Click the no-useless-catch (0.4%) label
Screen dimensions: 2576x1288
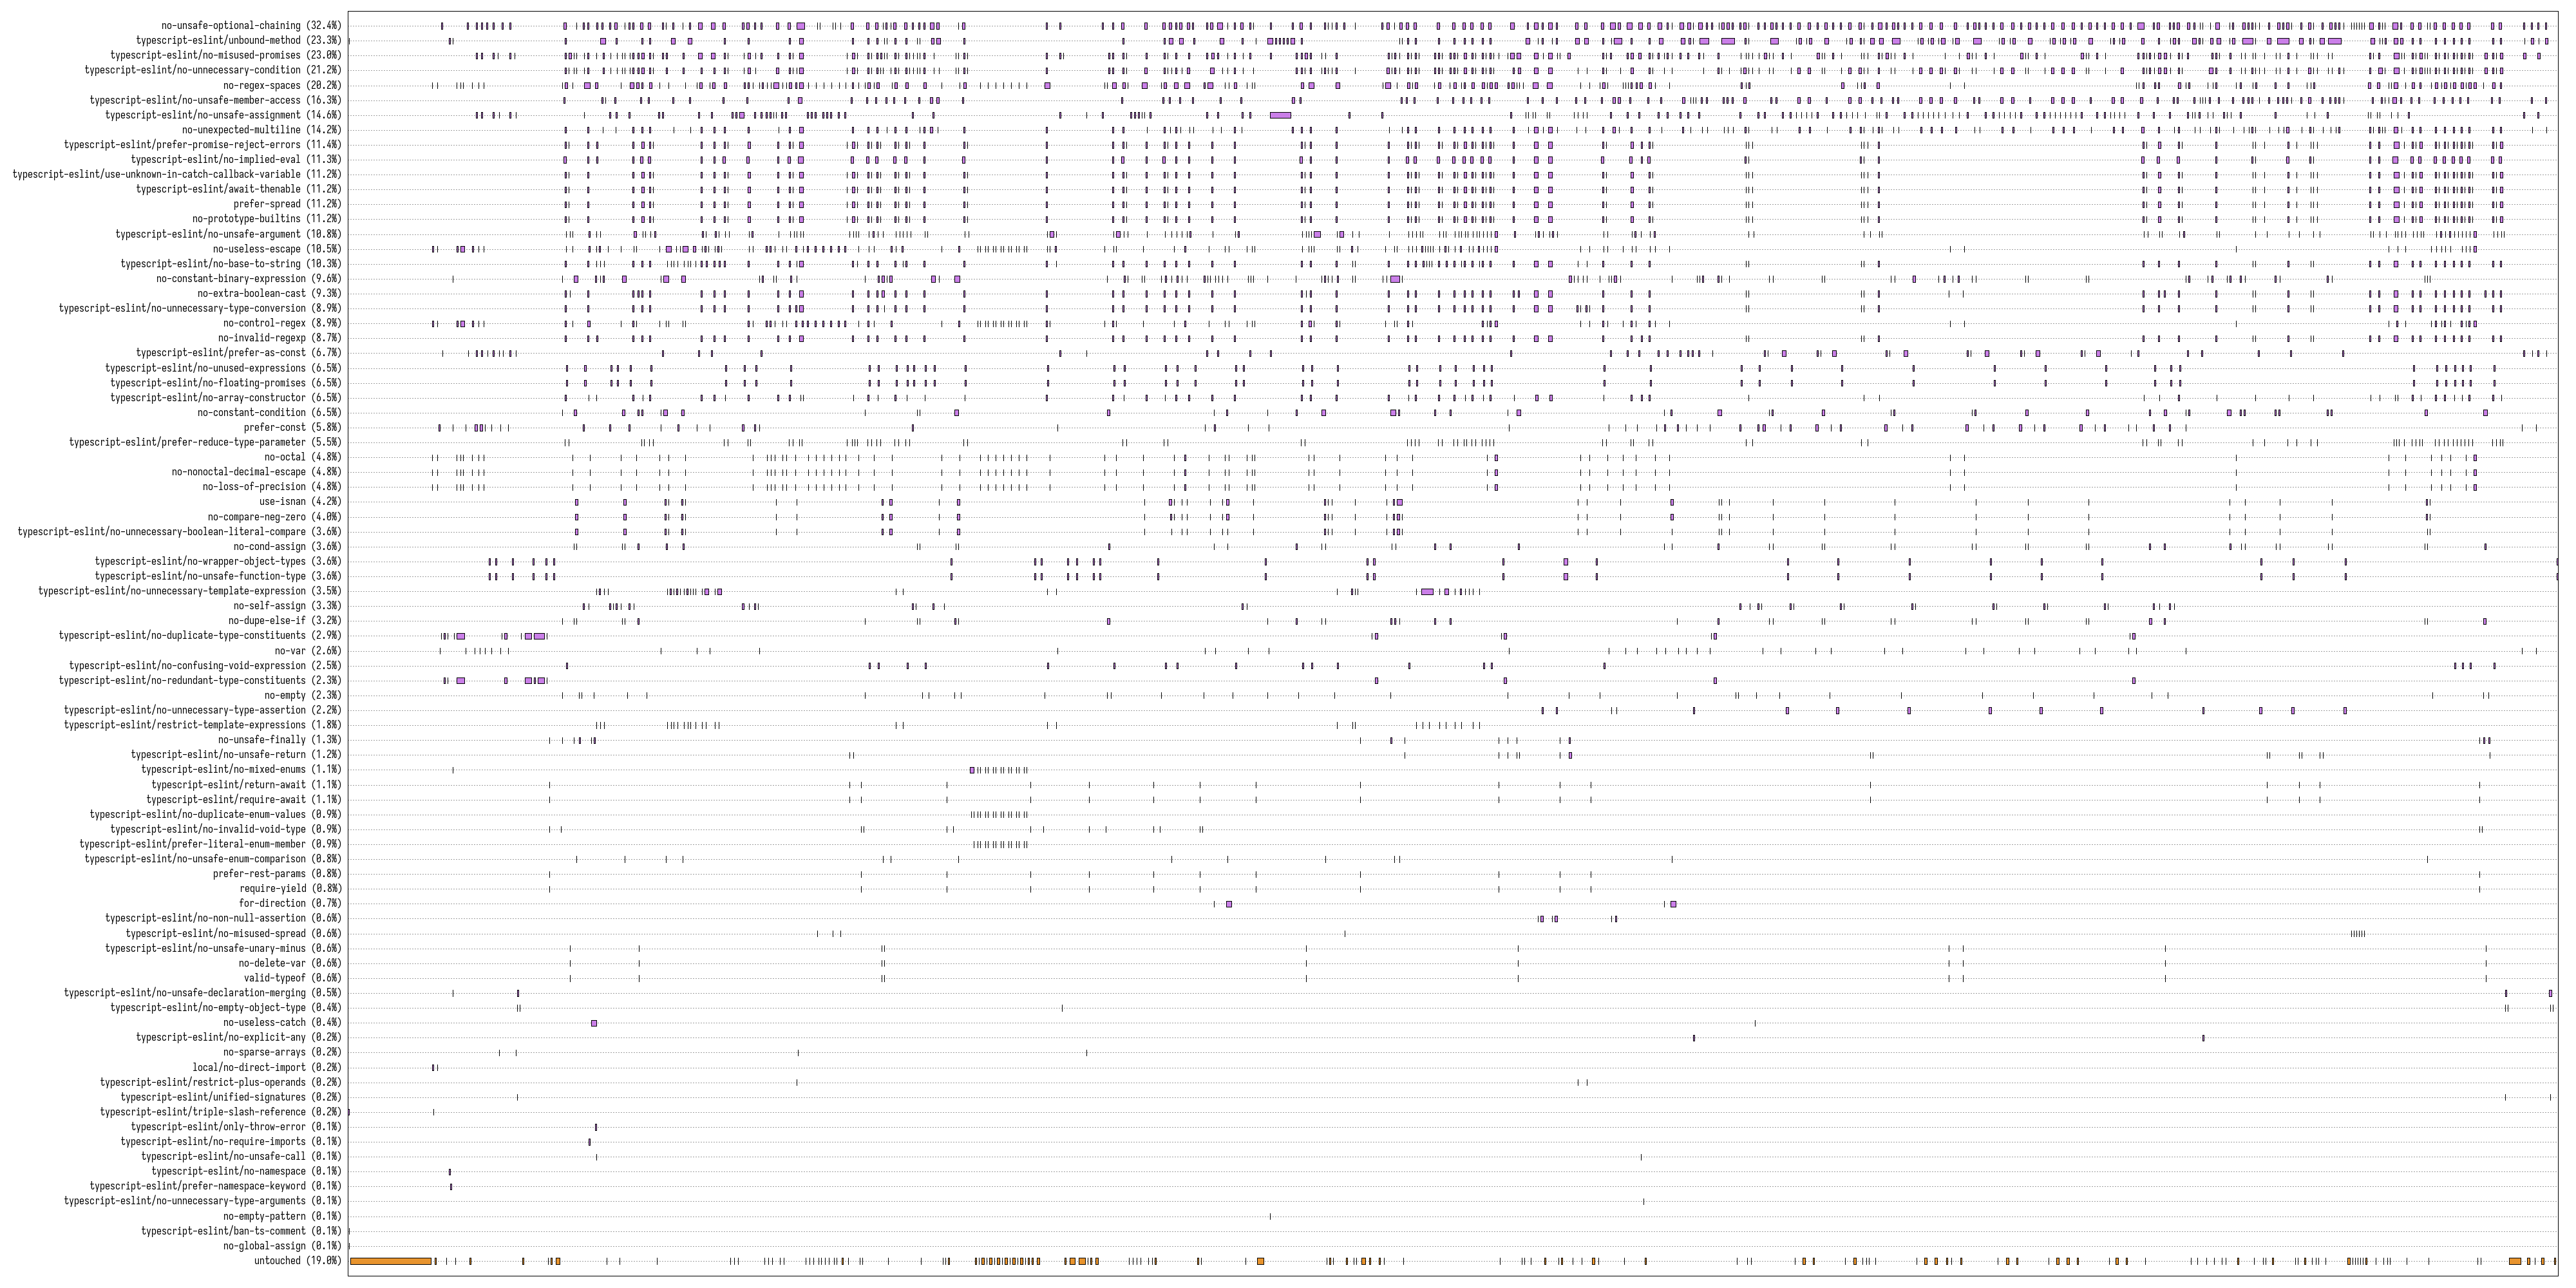pyautogui.click(x=282, y=1023)
